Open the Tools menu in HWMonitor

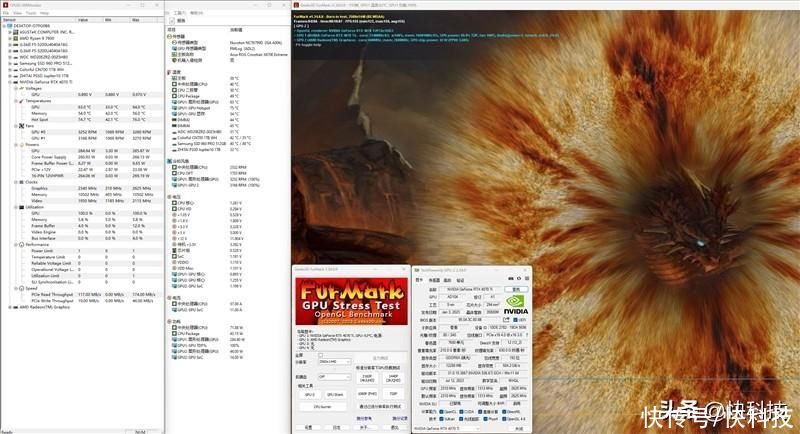(x=31, y=13)
